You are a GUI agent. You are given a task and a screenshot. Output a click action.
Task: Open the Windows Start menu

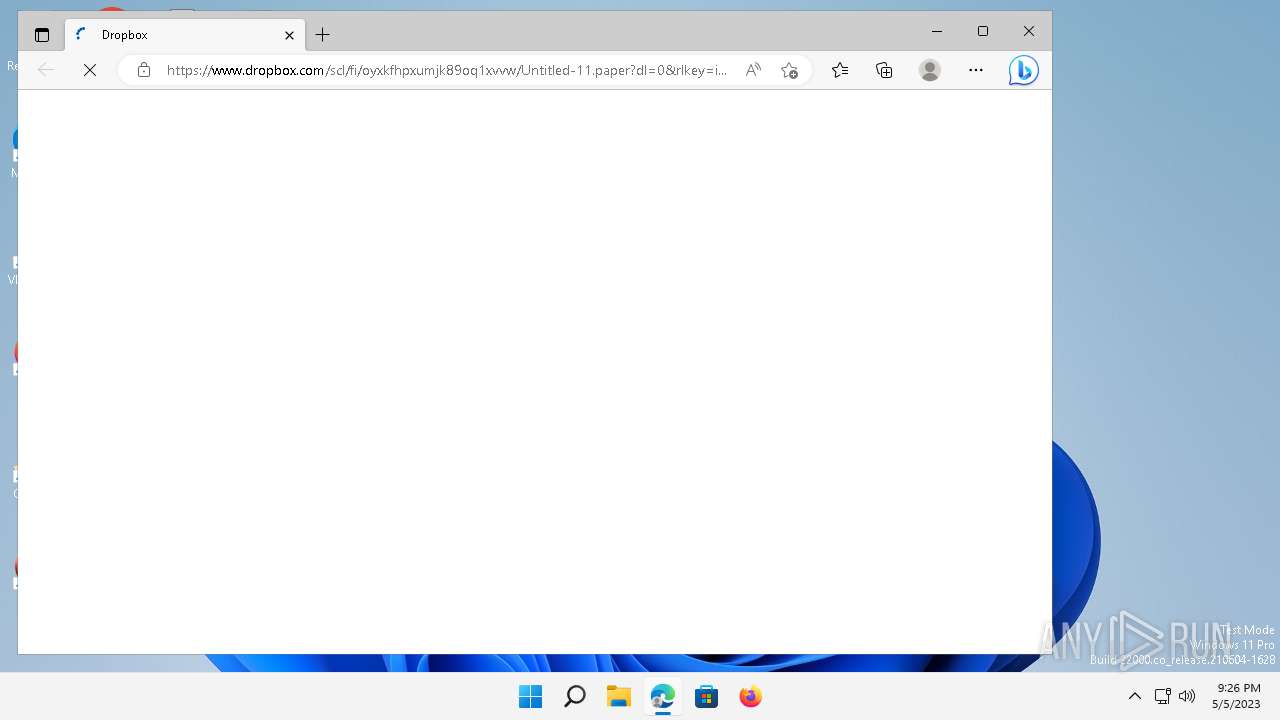(531, 697)
